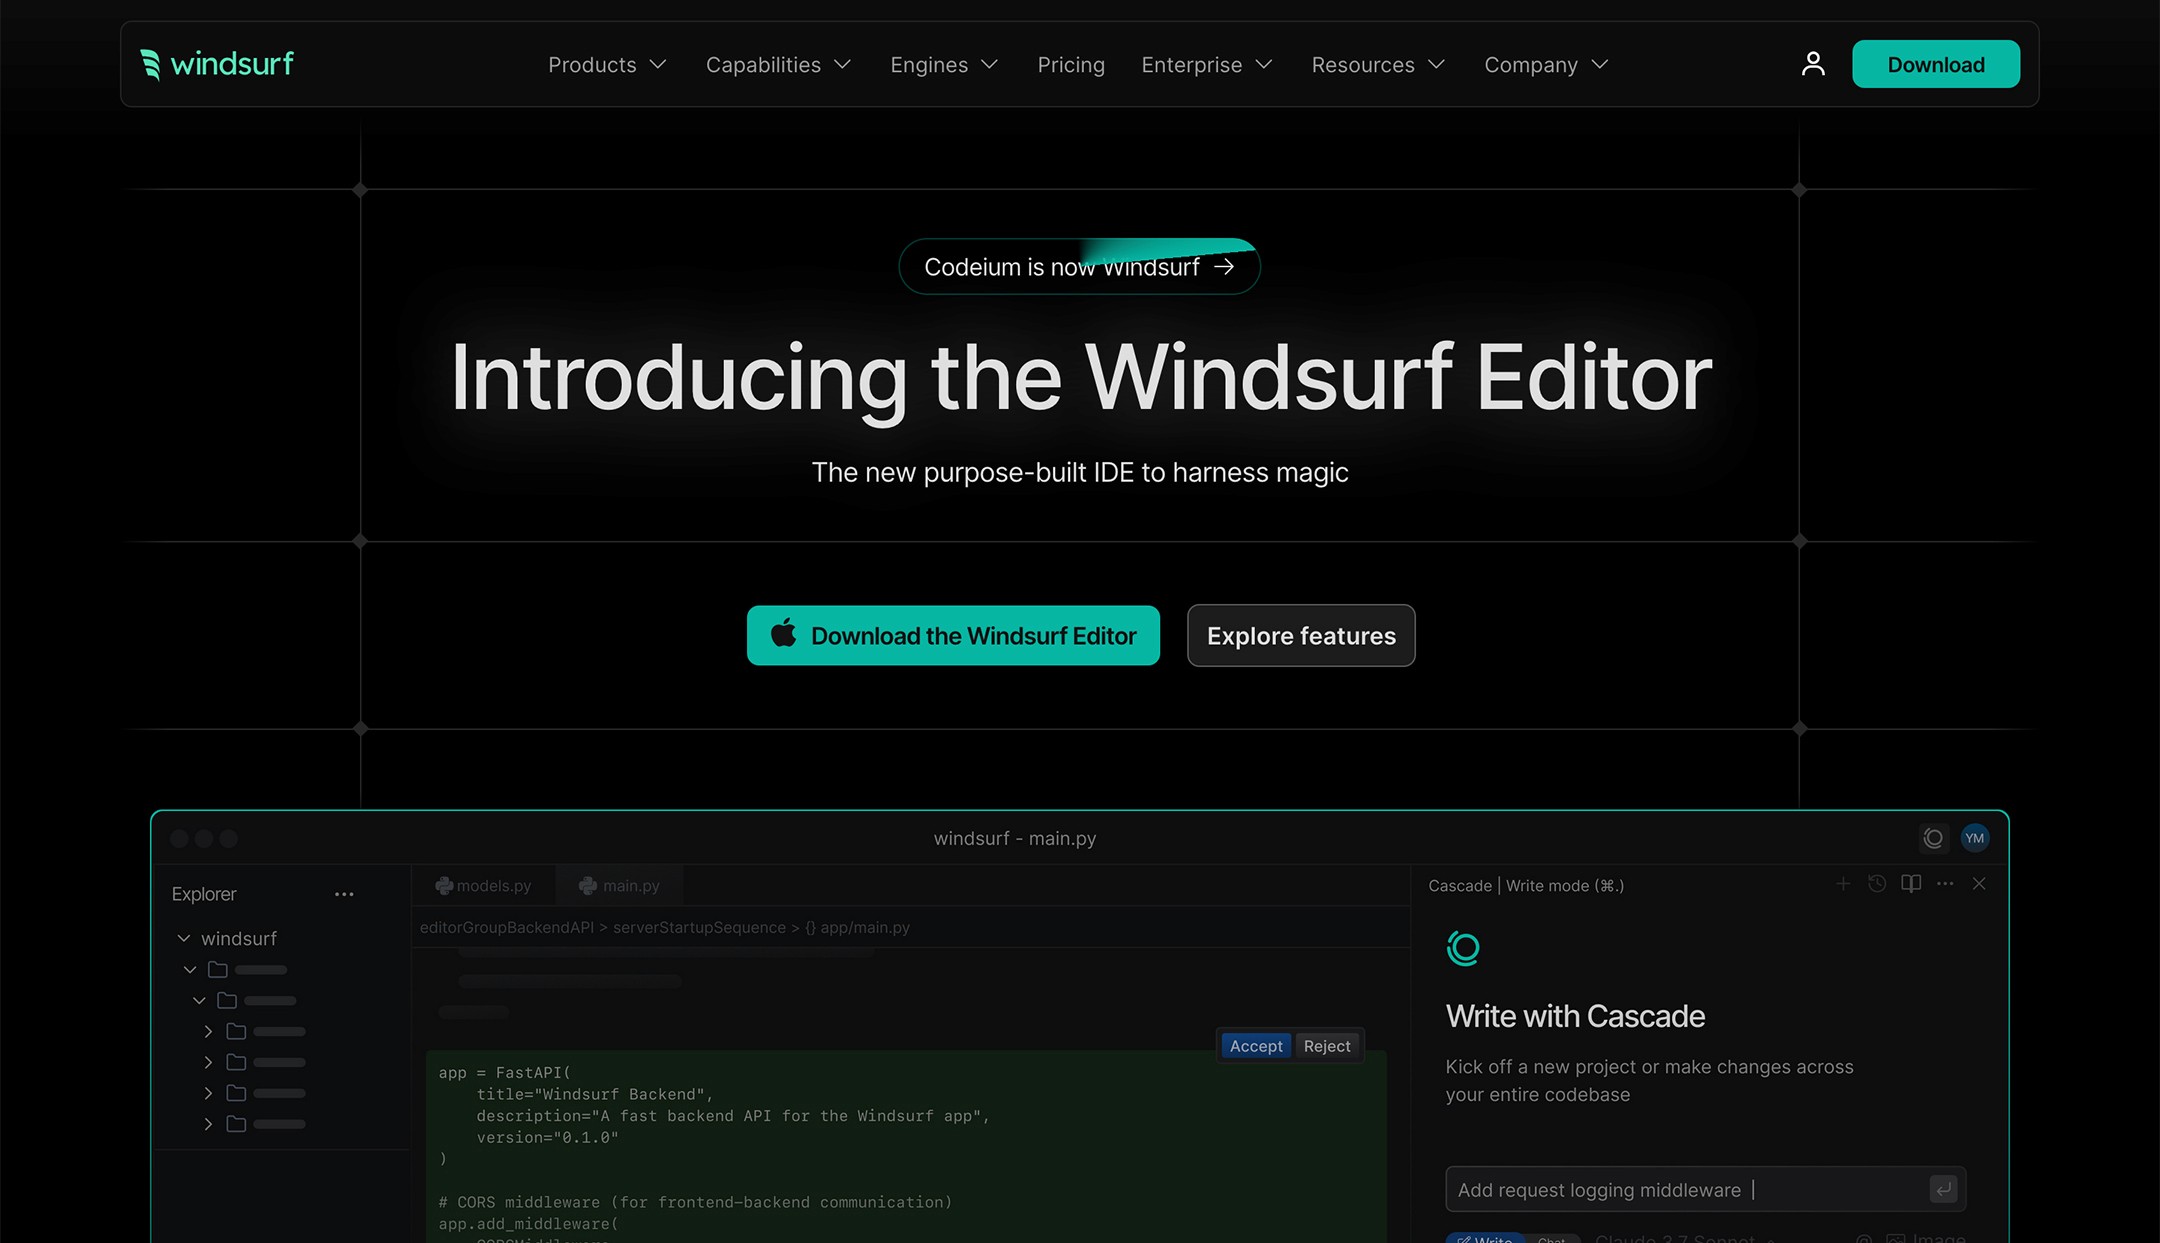Open Cascade conversation history clock icon
The width and height of the screenshot is (2160, 1243).
(1877, 884)
